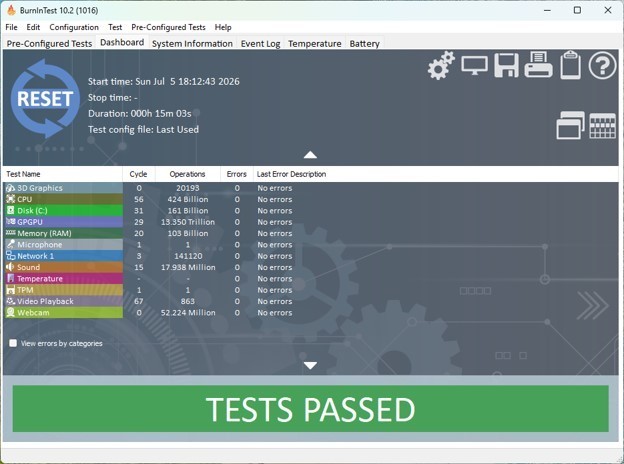Click the Network 1 test icon
624x464 pixels.
(x=10, y=255)
